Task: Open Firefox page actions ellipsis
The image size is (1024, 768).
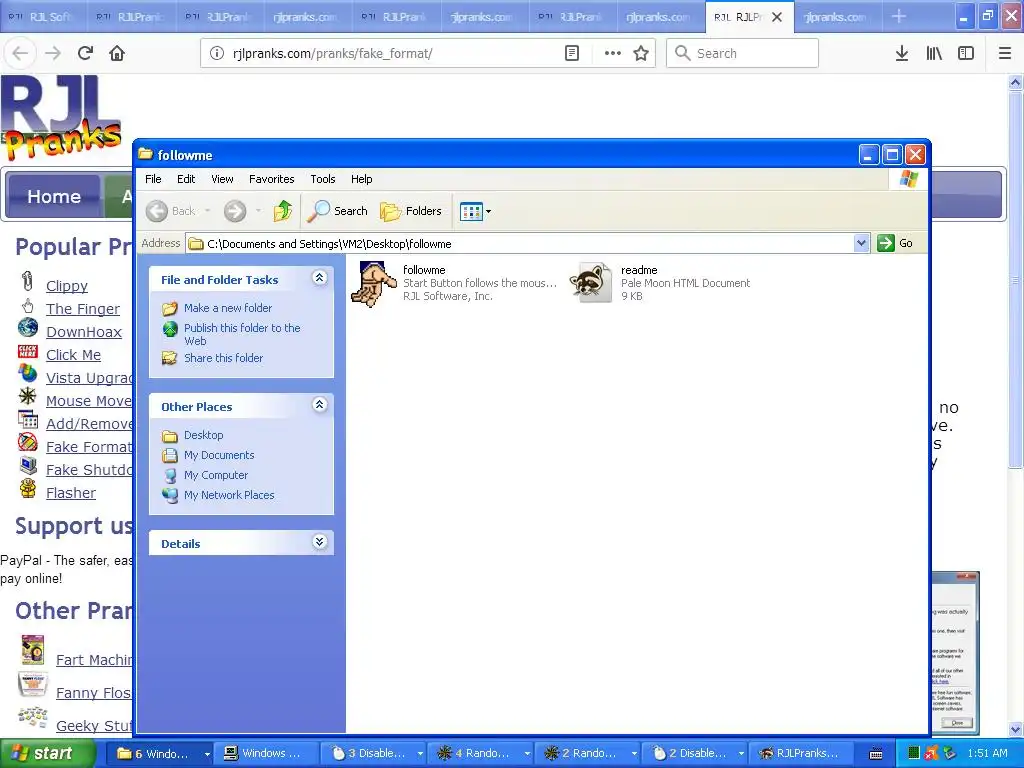Action: [x=613, y=53]
